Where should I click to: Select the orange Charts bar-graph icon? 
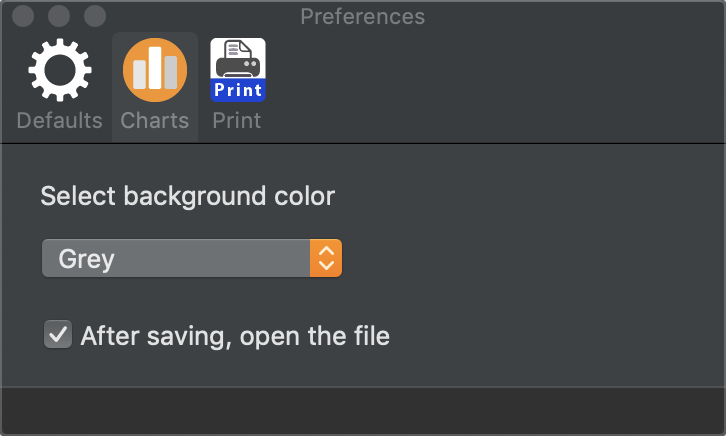155,70
